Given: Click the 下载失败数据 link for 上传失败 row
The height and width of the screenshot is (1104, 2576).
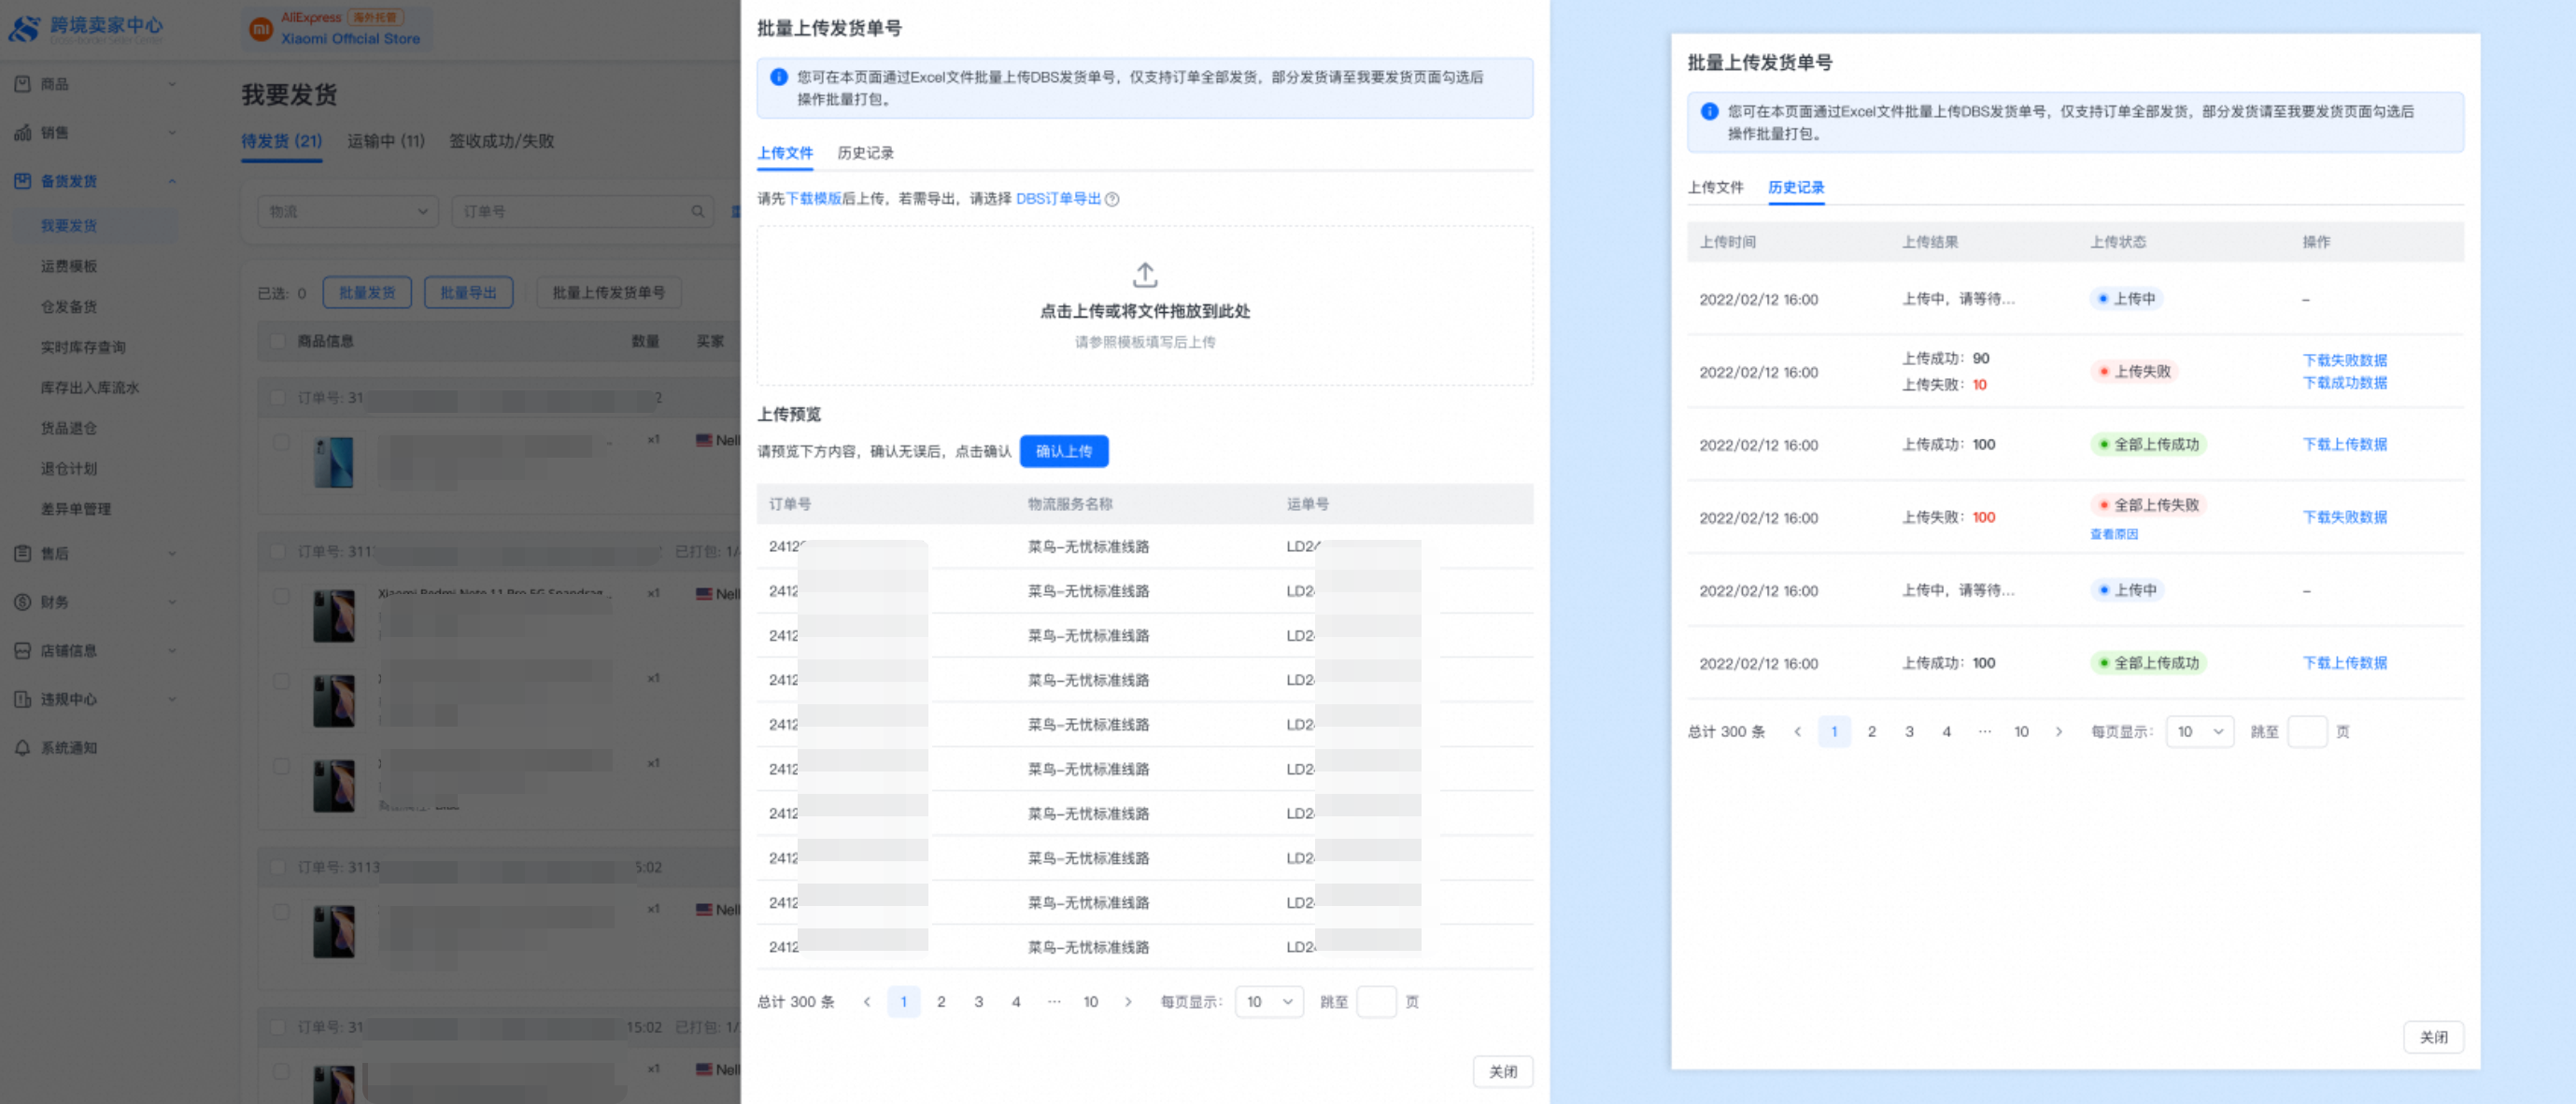Looking at the screenshot, I should click(x=2343, y=360).
